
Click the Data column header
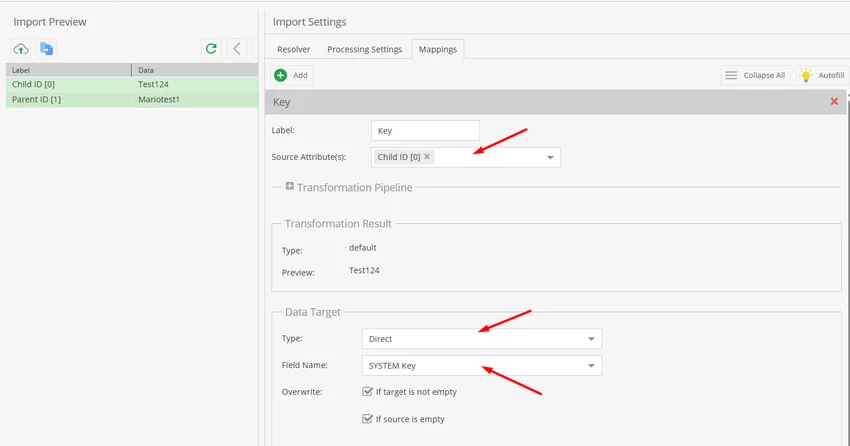point(195,70)
